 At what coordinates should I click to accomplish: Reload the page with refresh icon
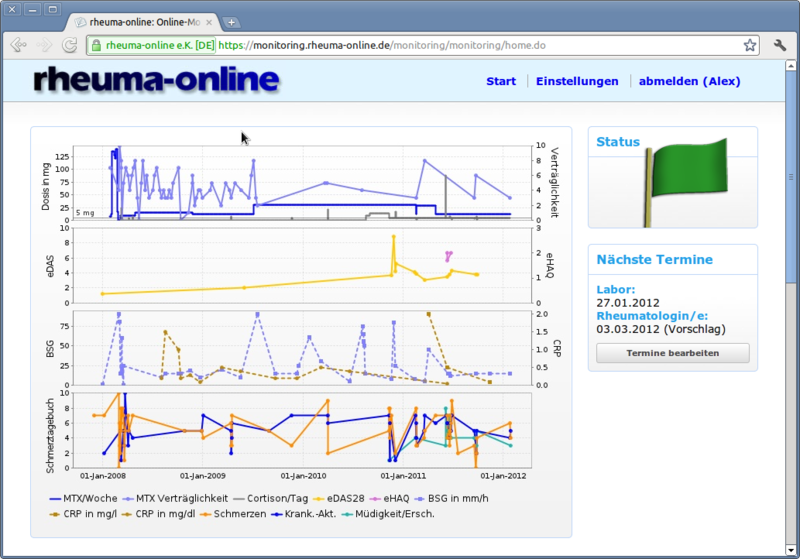pos(69,45)
